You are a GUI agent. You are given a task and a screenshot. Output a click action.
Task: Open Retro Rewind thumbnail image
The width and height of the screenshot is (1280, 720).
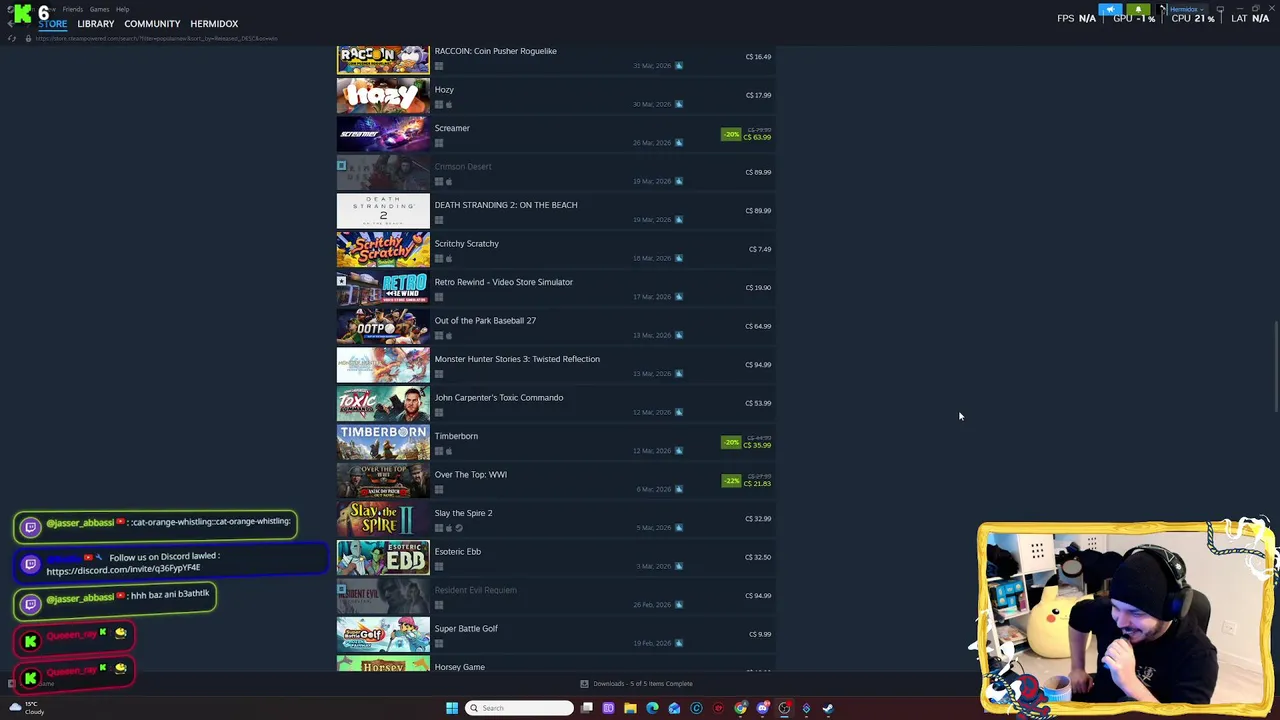coord(383,288)
